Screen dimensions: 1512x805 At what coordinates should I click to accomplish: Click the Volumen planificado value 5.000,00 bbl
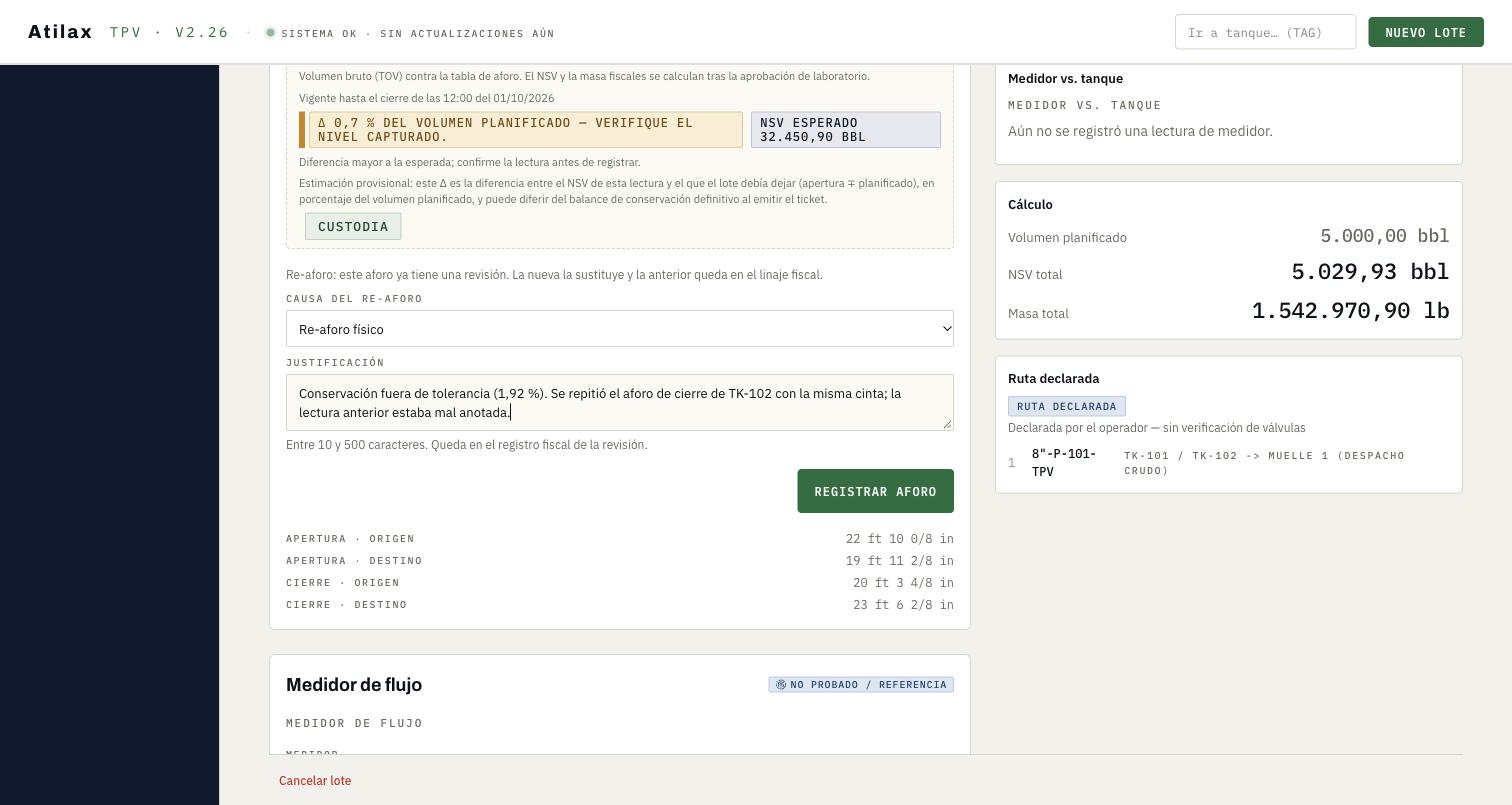coord(1385,236)
